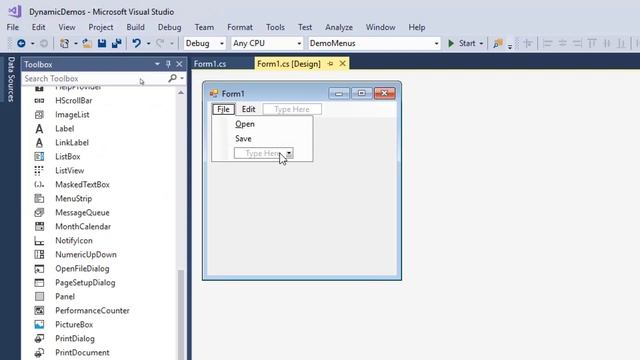
Task: Click the New Project toolbar icon
Action: (64, 43)
